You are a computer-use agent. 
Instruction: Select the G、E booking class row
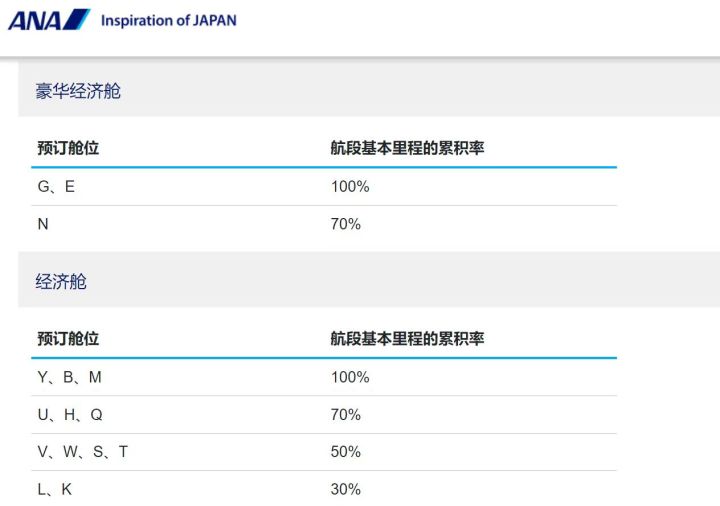coord(324,187)
